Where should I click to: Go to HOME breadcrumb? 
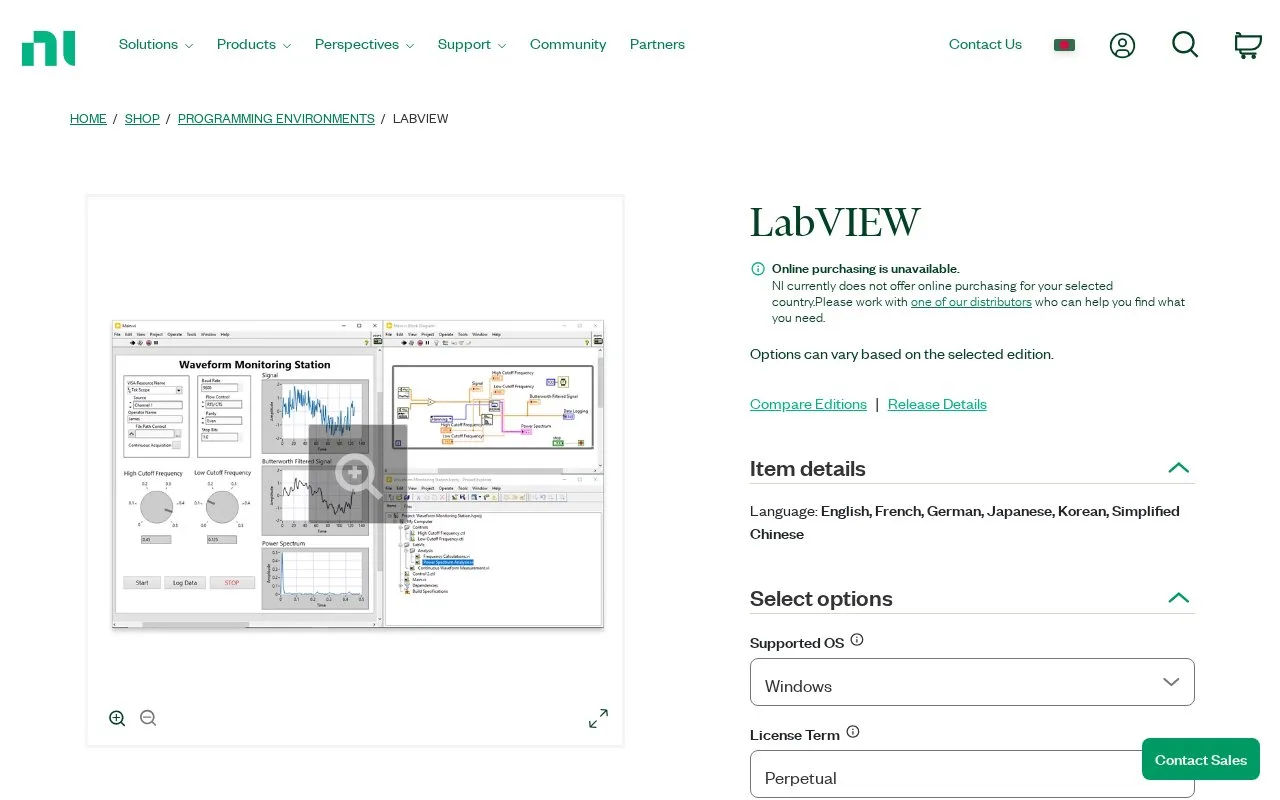pos(88,119)
